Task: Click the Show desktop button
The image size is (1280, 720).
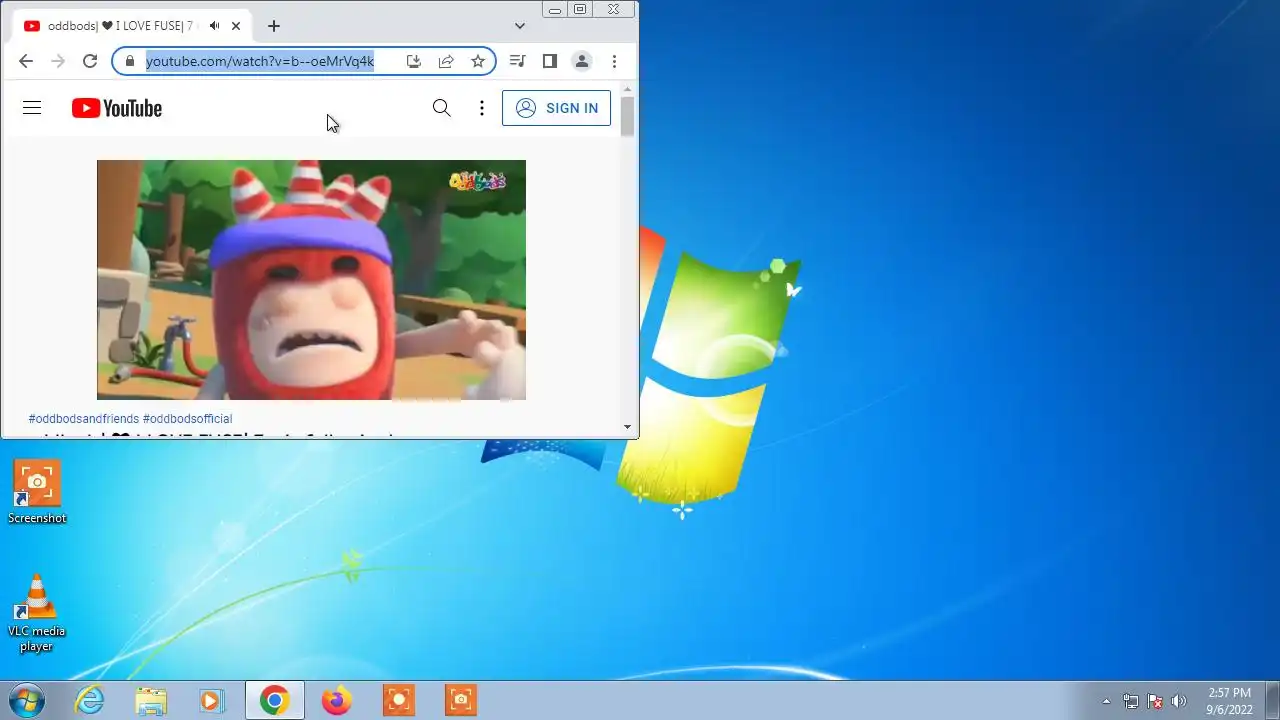Action: 1272,700
